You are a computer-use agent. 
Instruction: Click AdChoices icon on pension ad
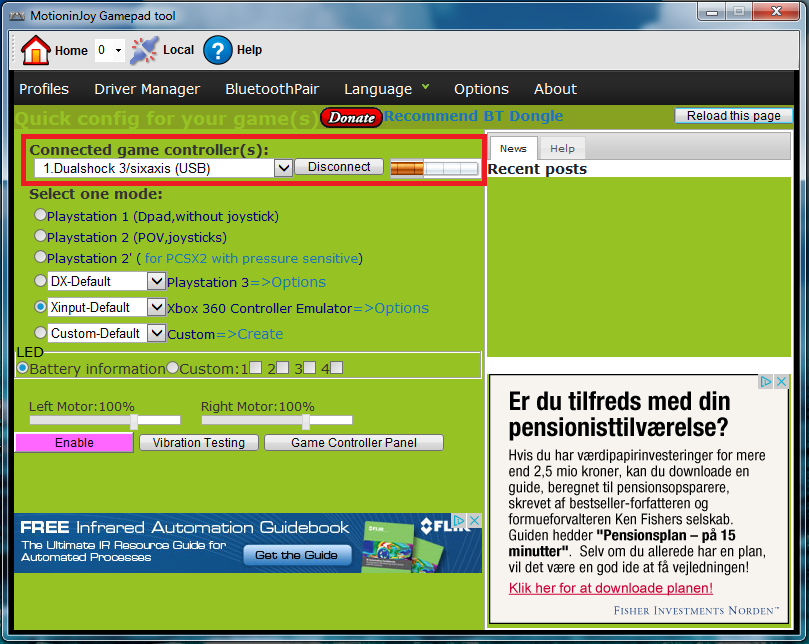pos(765,381)
